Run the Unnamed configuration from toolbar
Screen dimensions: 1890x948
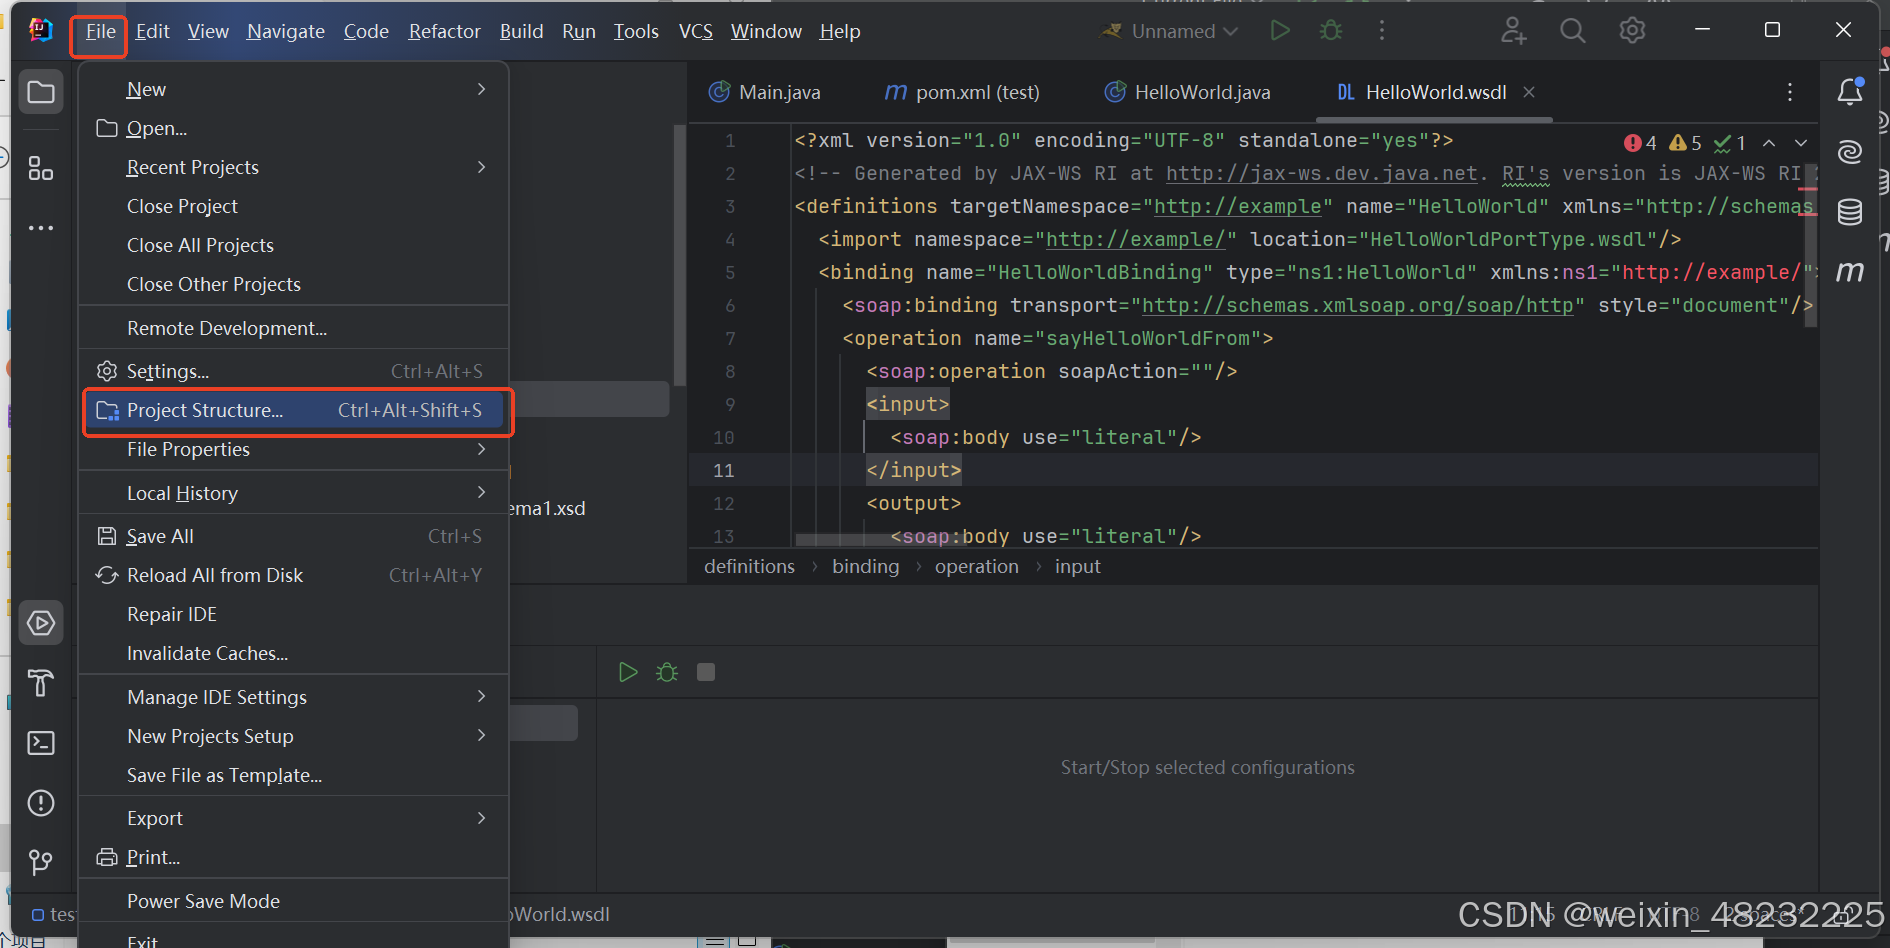click(1280, 31)
